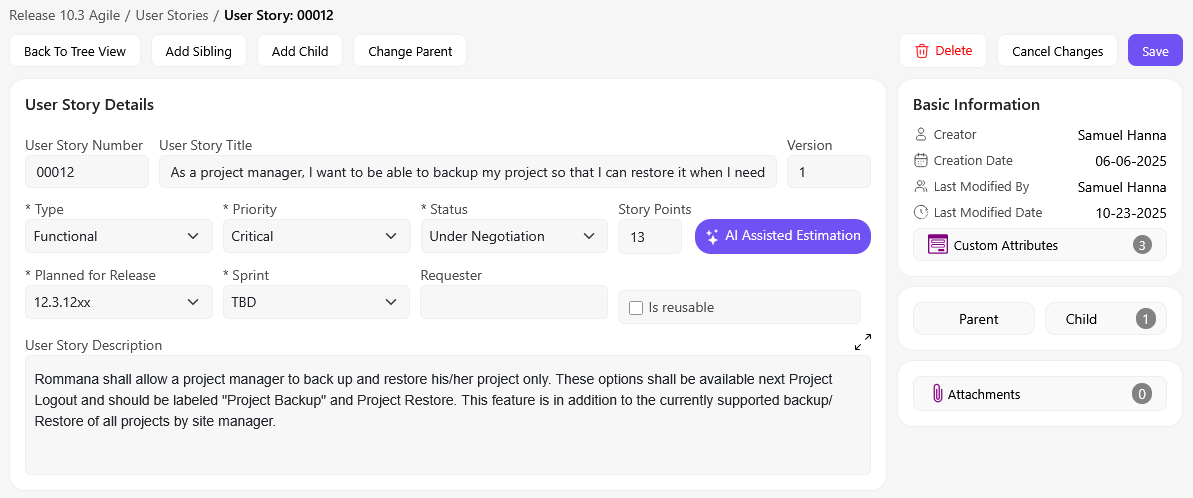Viewport: 1193px width, 498px height.
Task: Click the sparkle icon for AI estimation
Action: point(712,237)
